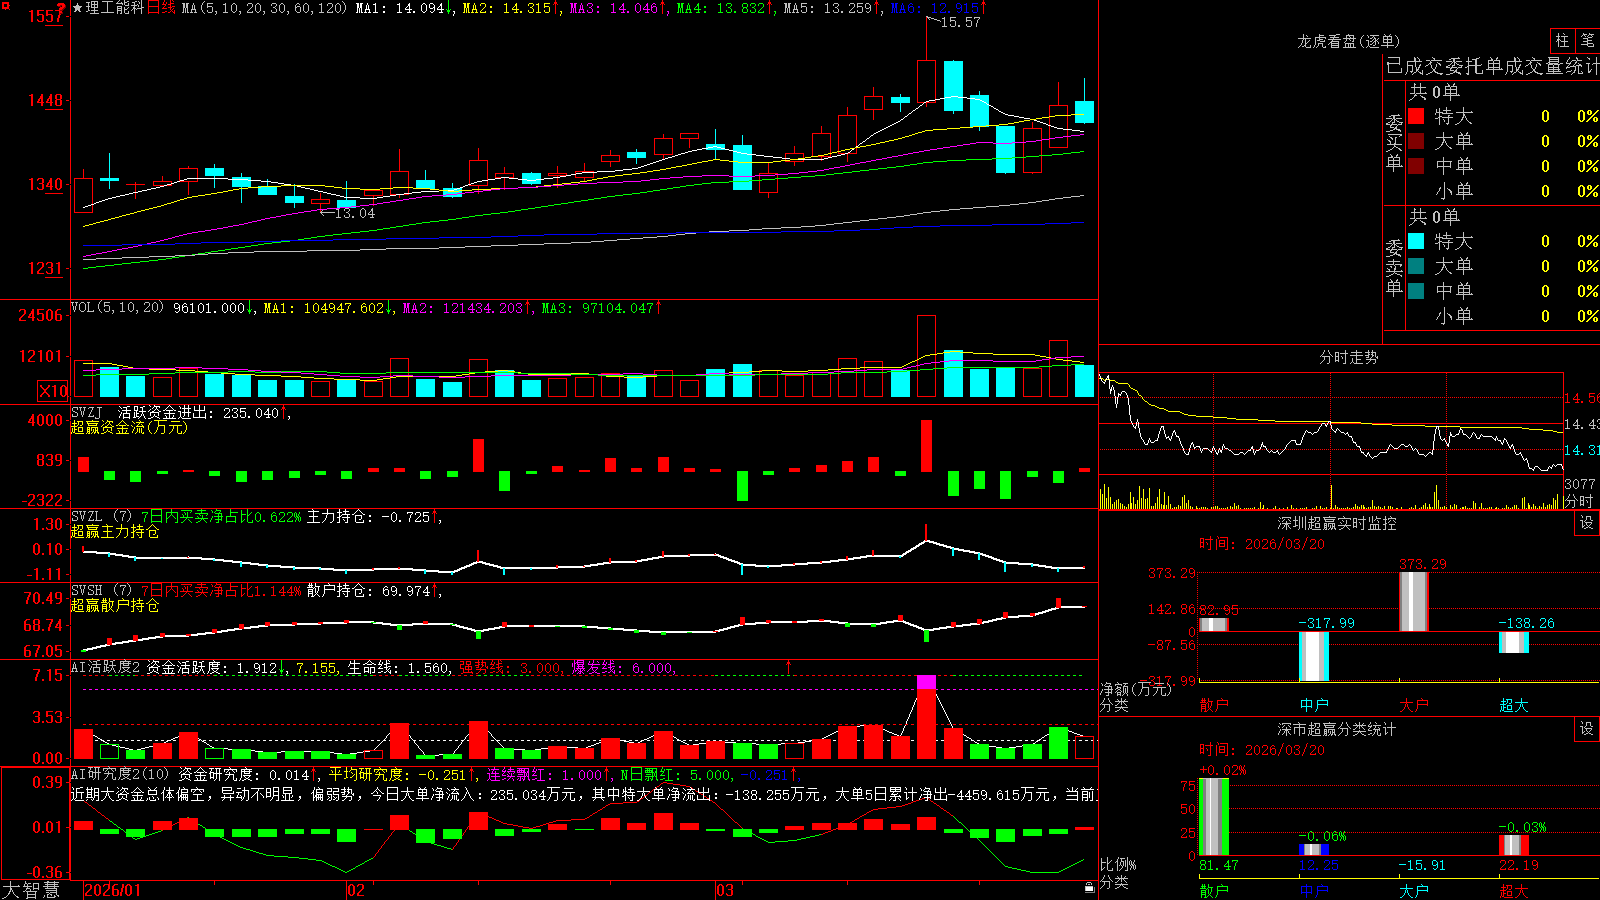Switch to 笔 tick view
Image resolution: width=1600 pixels, height=900 pixels.
(1588, 41)
